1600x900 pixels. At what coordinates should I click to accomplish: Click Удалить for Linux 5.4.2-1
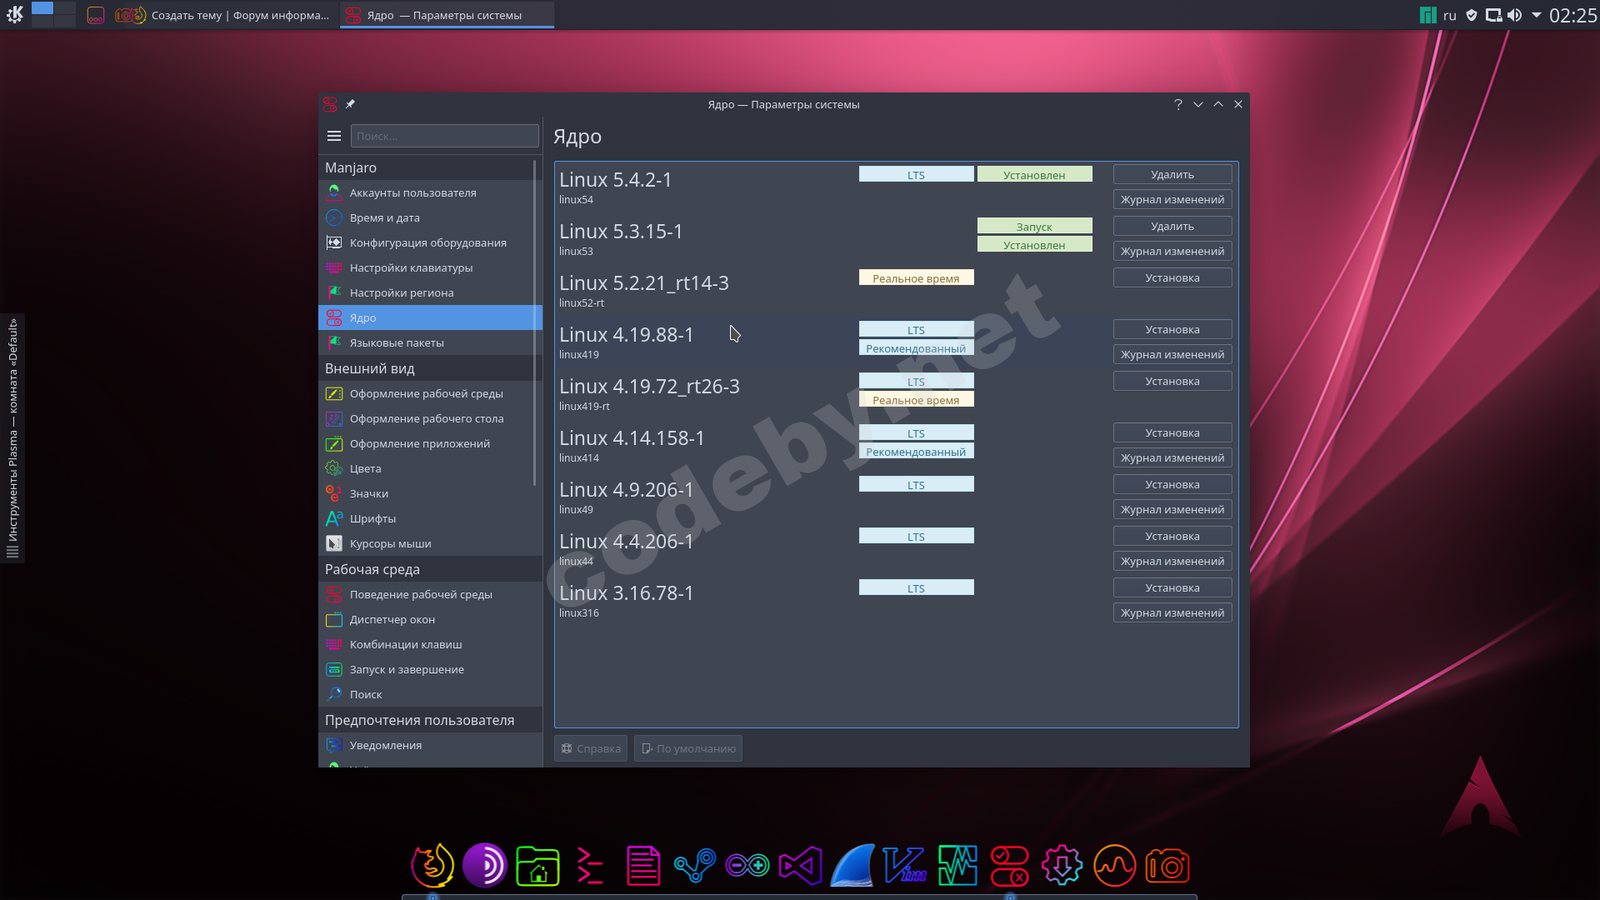[1172, 174]
